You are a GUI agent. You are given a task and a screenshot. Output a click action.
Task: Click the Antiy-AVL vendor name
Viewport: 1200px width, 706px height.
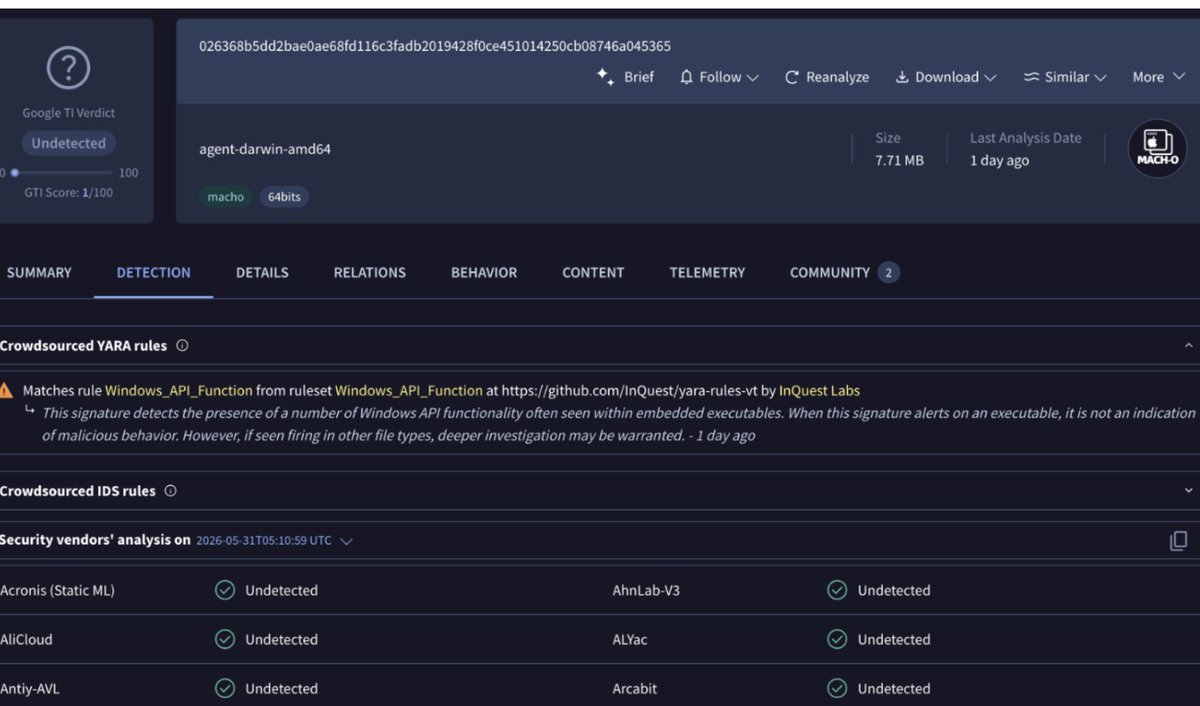[x=30, y=688]
